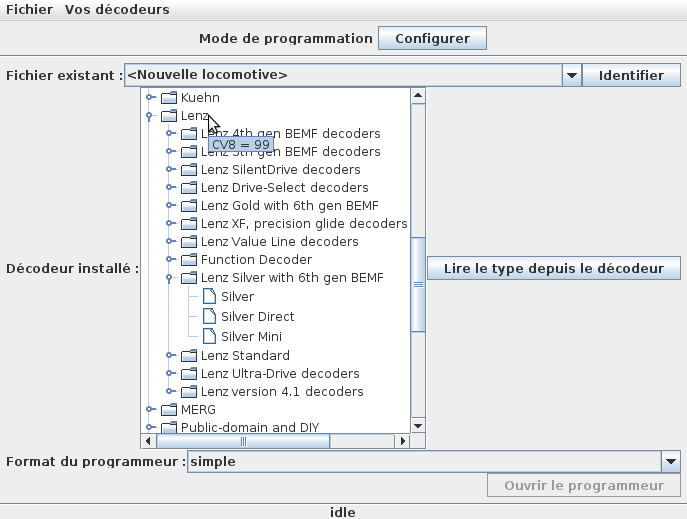This screenshot has height=519, width=687.
Task: Click Lenz Standard folder icon
Action: pos(189,355)
